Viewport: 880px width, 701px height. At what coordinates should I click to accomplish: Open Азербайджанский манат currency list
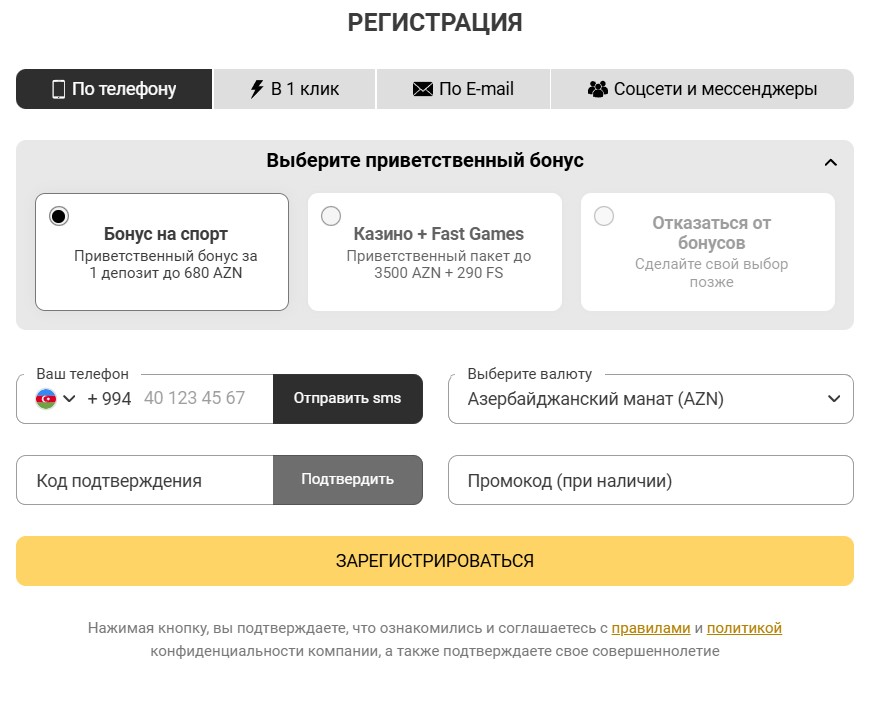click(650, 398)
